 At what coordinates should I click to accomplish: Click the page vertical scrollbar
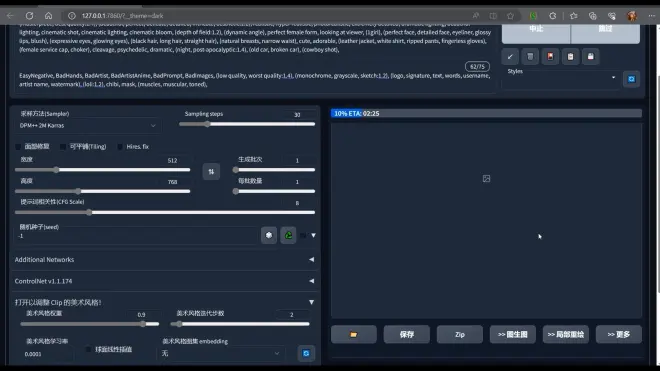tap(657, 185)
